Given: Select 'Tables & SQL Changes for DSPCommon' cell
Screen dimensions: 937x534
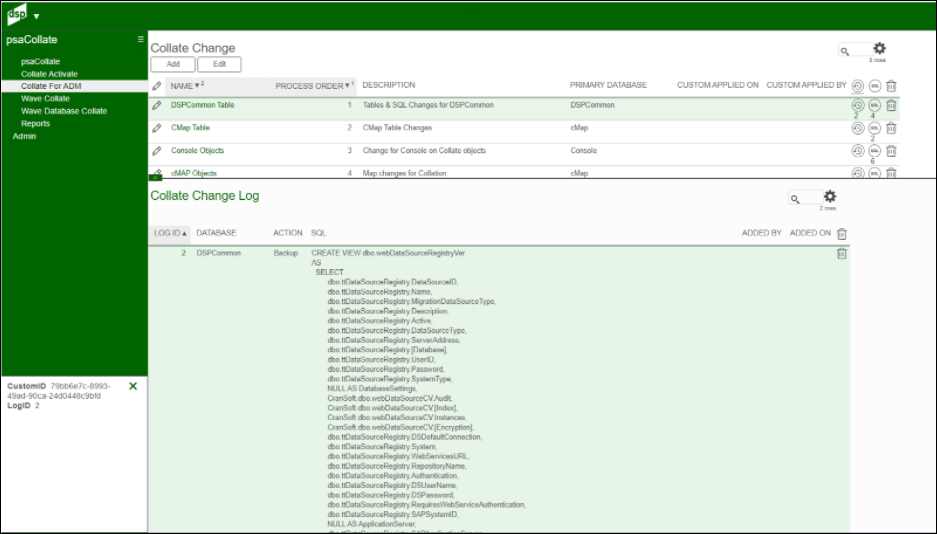Looking at the screenshot, I should (x=428, y=105).
